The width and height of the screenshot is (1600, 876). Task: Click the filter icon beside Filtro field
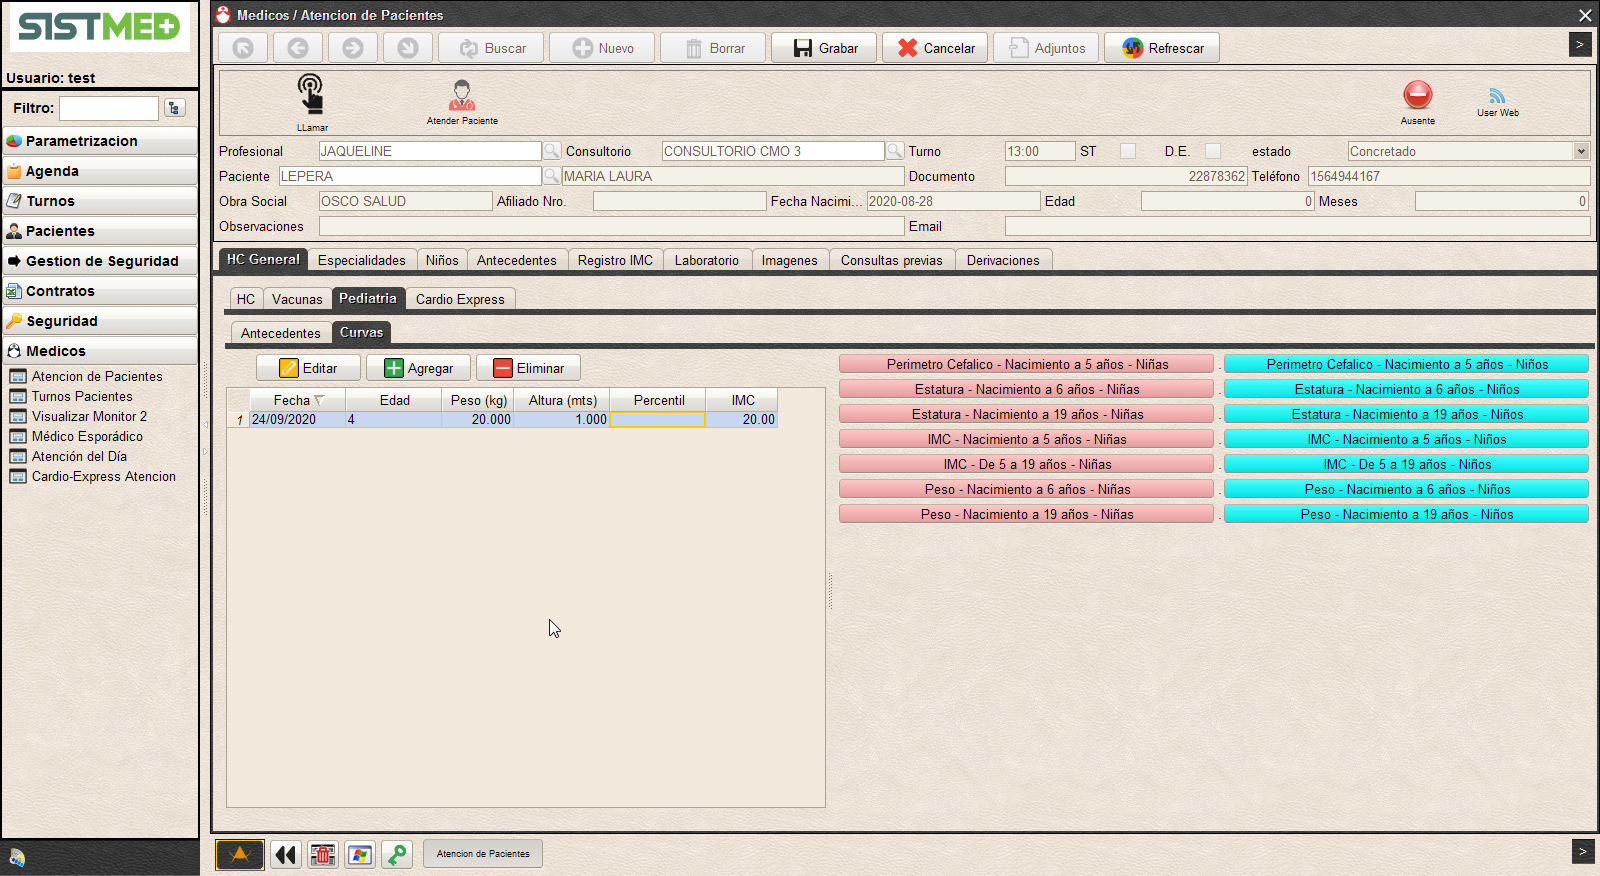pos(175,108)
